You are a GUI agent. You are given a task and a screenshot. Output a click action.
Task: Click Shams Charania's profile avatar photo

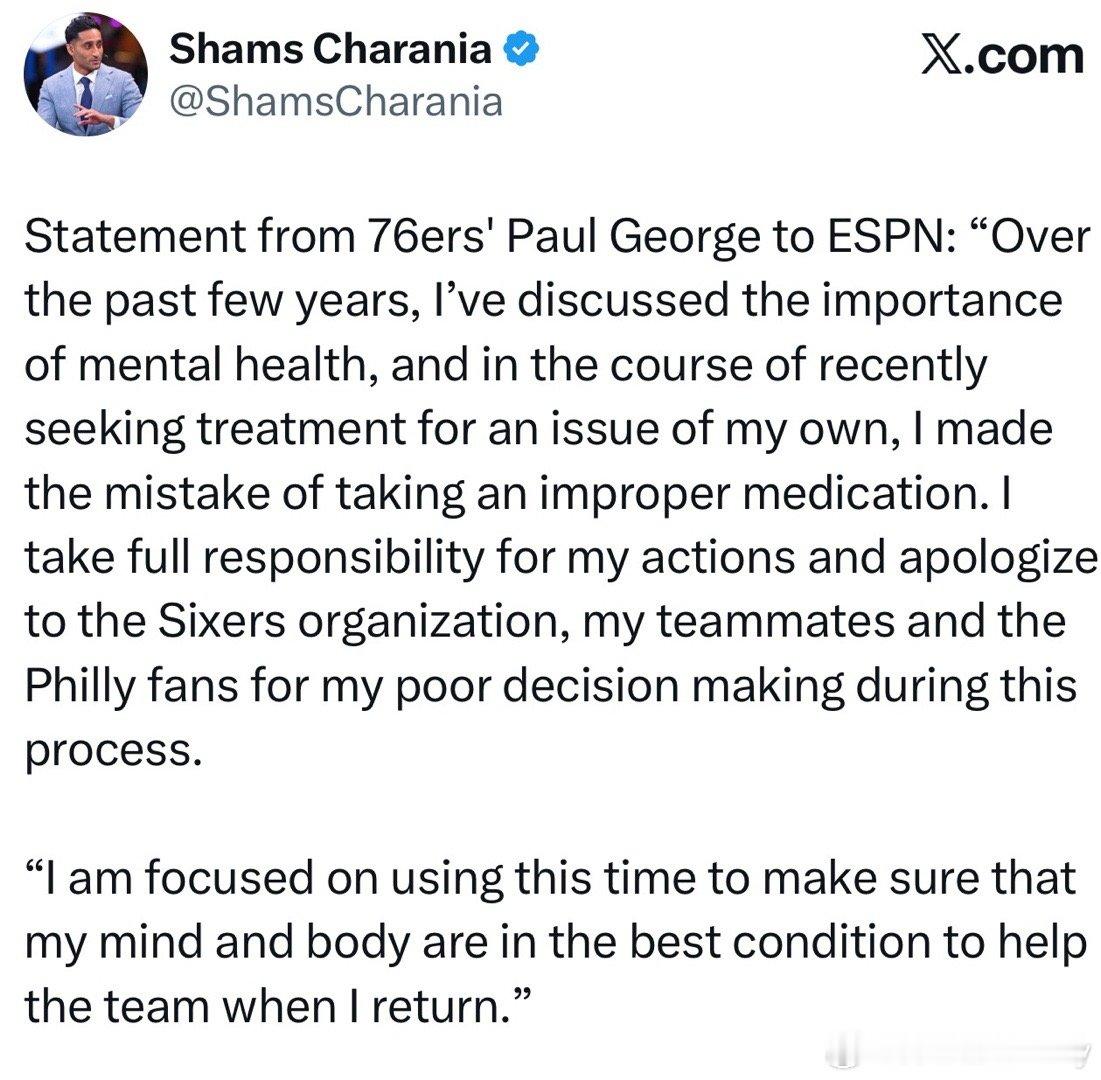click(85, 75)
